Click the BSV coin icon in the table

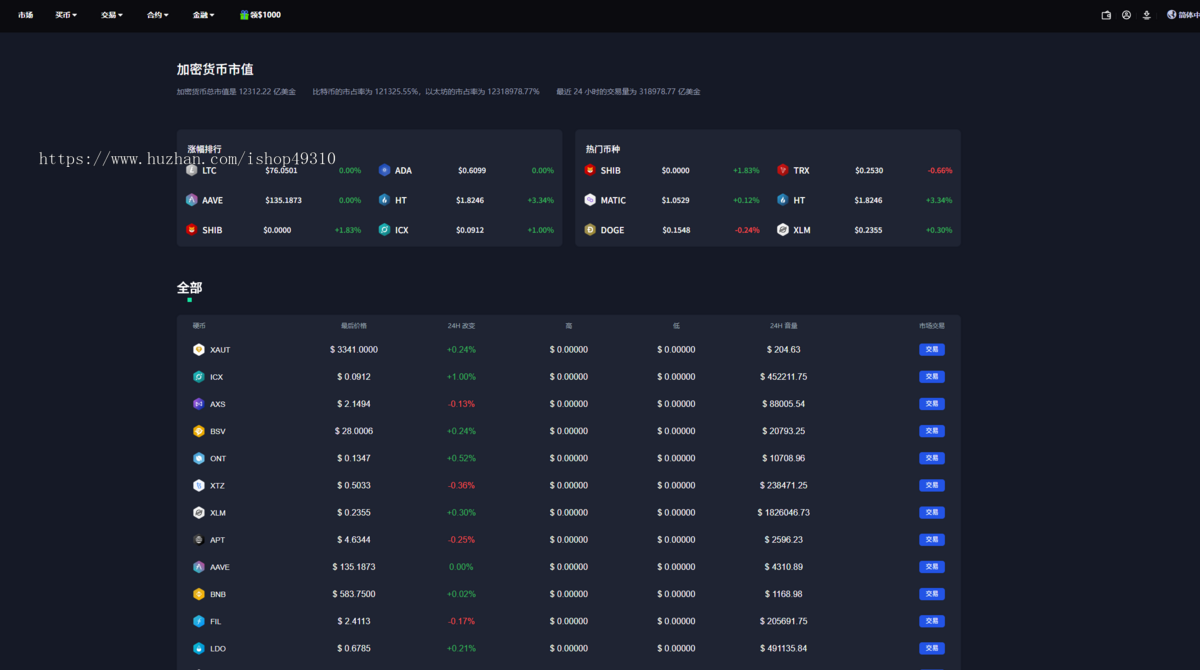click(199, 431)
